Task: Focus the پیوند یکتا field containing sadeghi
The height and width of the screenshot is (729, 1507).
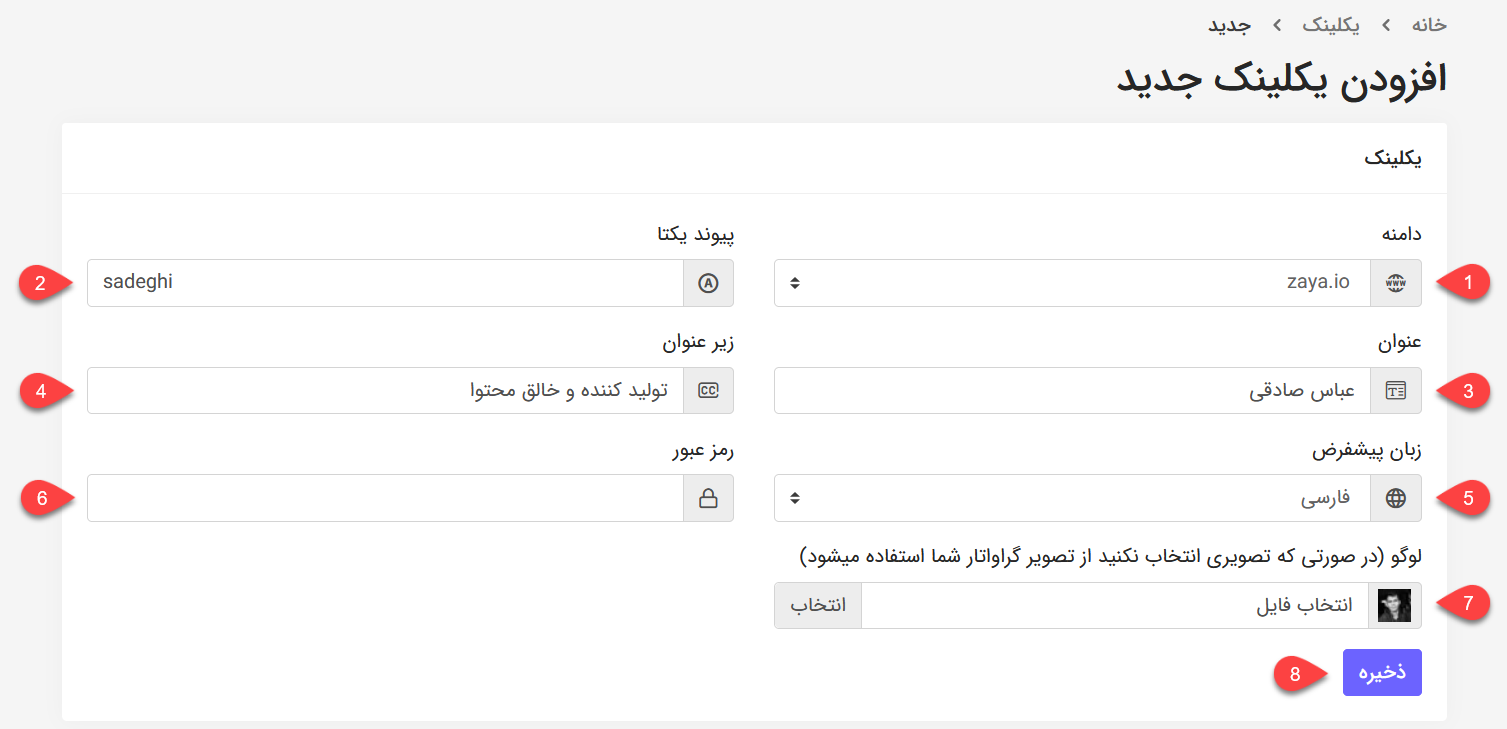Action: pyautogui.click(x=385, y=283)
